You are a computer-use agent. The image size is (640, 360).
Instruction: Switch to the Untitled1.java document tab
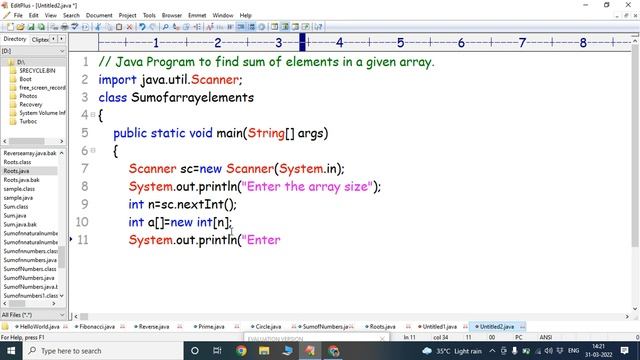[x=439, y=327]
